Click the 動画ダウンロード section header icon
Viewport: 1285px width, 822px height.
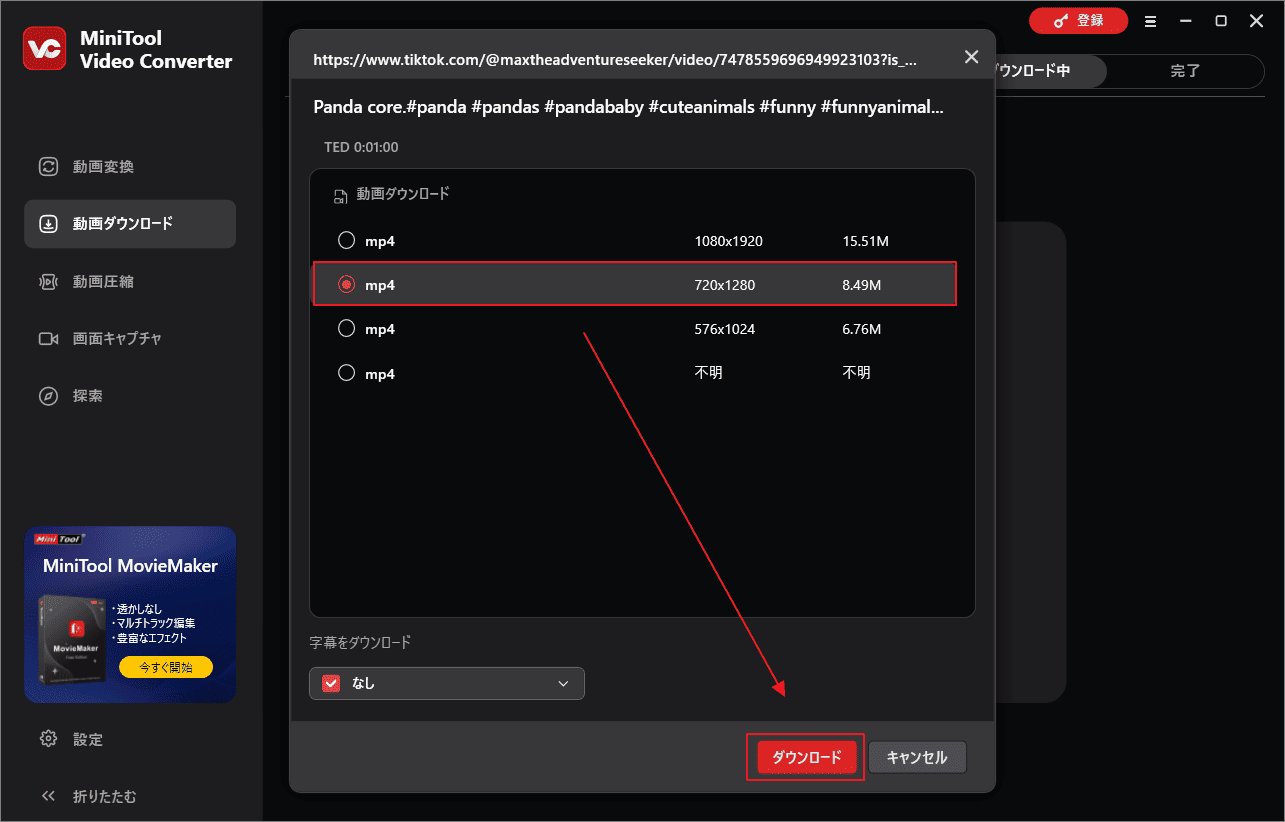[x=341, y=196]
